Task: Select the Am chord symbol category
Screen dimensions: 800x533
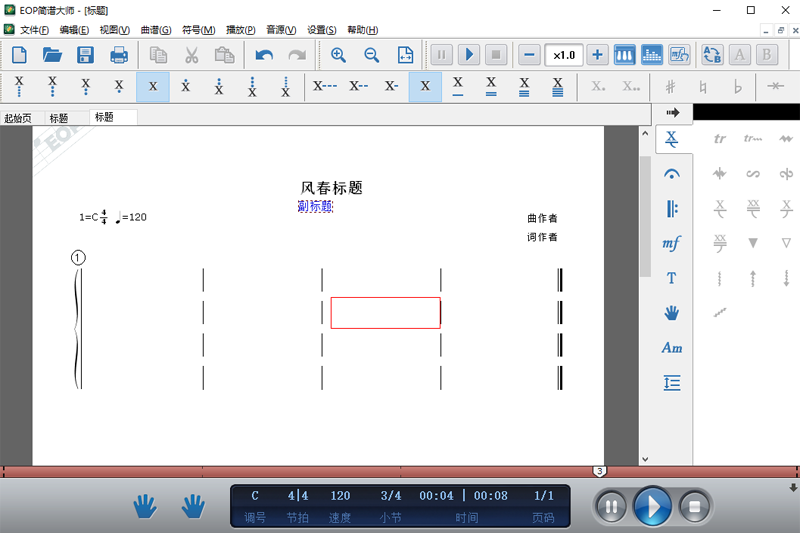Action: point(672,348)
